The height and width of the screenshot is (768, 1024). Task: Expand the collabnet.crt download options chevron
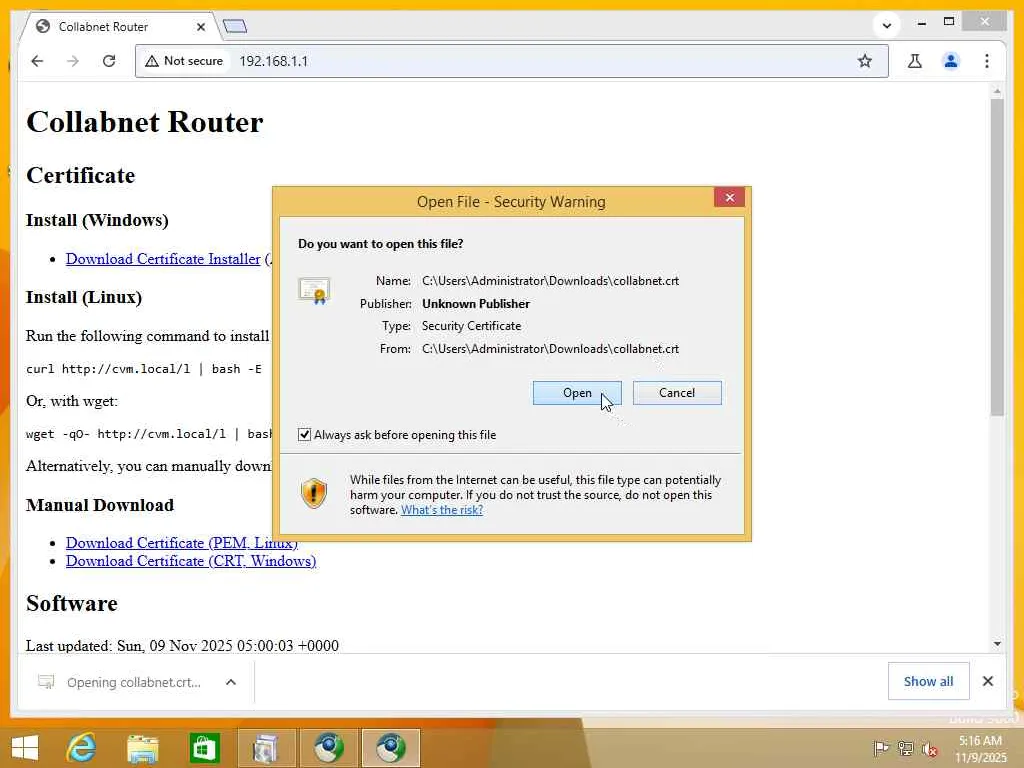tap(231, 682)
